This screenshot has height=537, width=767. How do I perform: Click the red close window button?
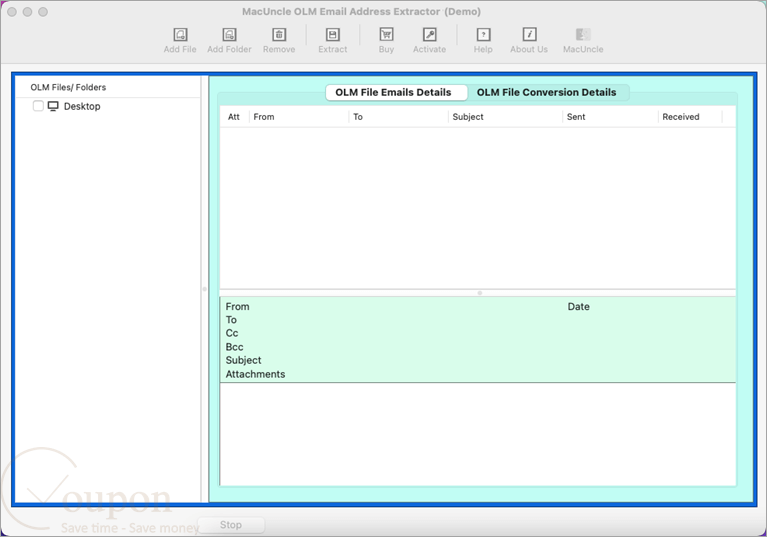click(x=12, y=12)
